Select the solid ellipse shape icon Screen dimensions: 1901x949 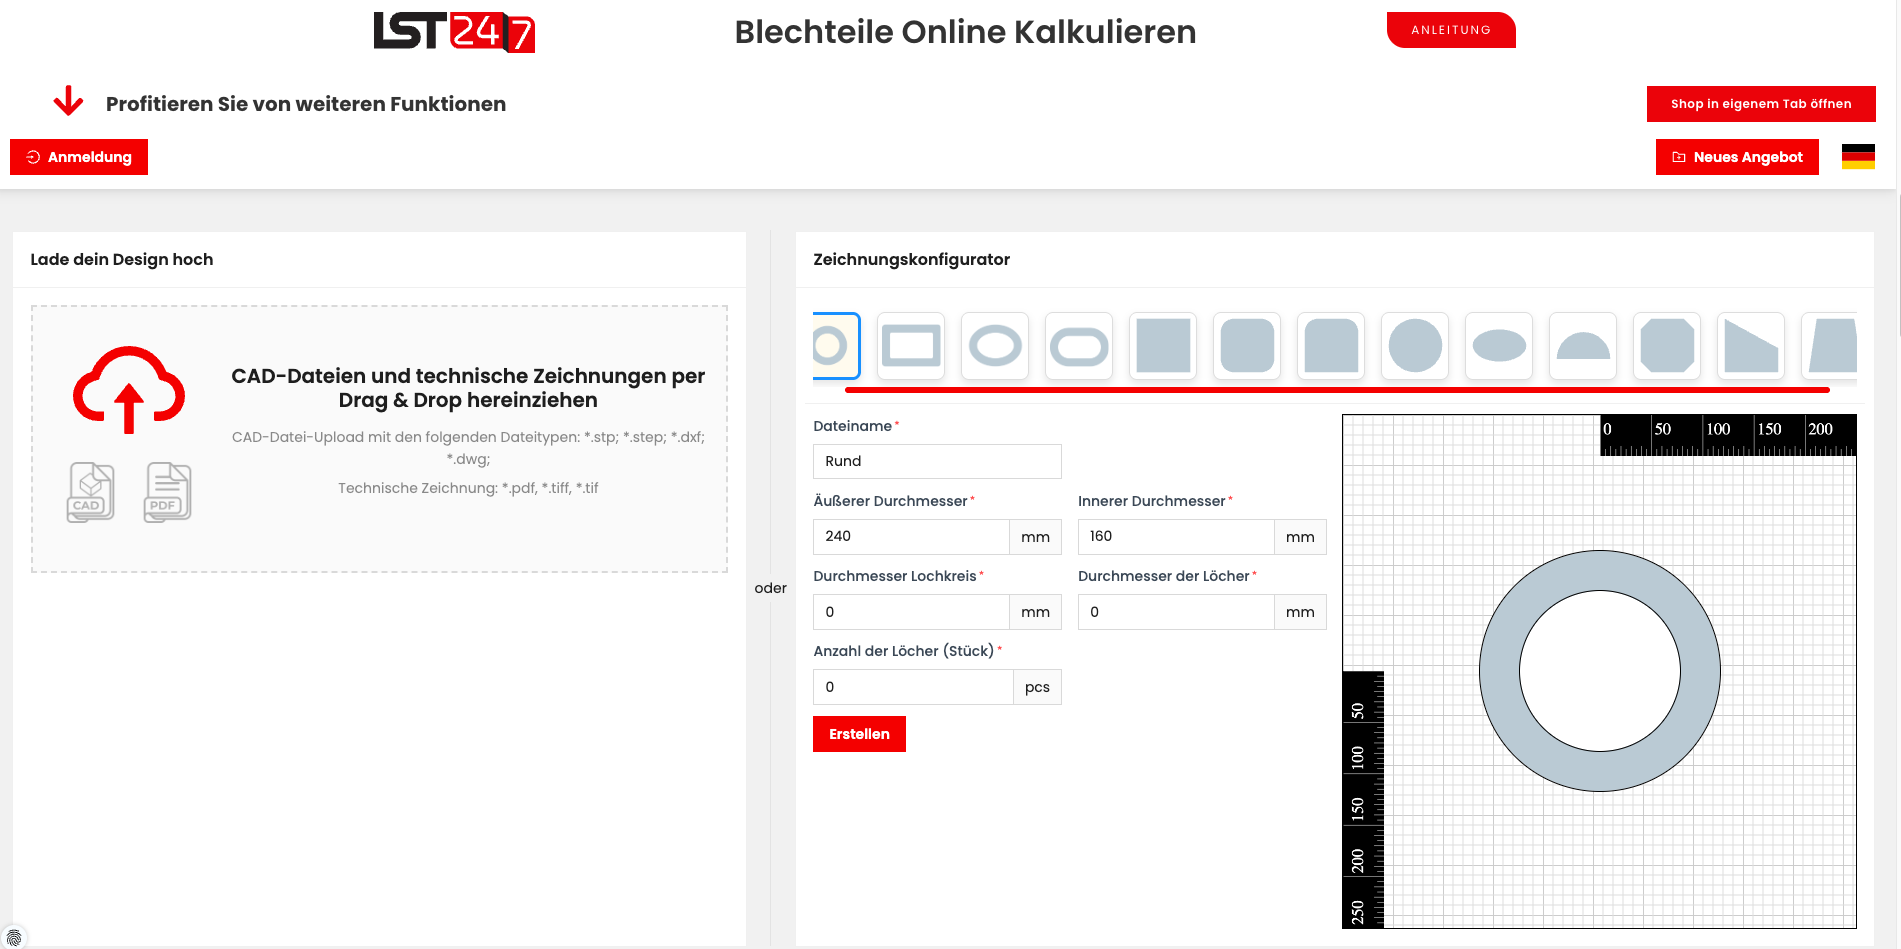coord(1499,346)
